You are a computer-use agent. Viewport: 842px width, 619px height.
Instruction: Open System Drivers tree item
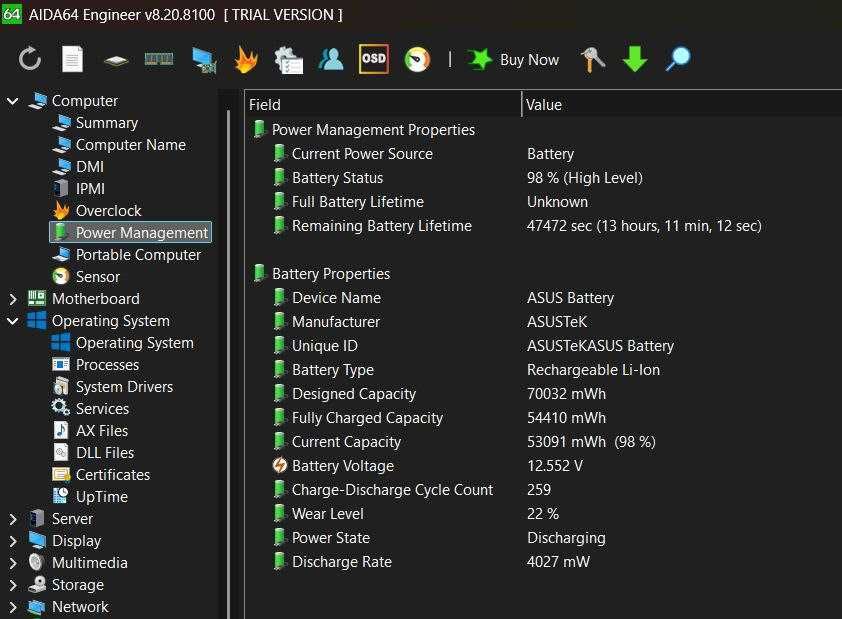[125, 387]
